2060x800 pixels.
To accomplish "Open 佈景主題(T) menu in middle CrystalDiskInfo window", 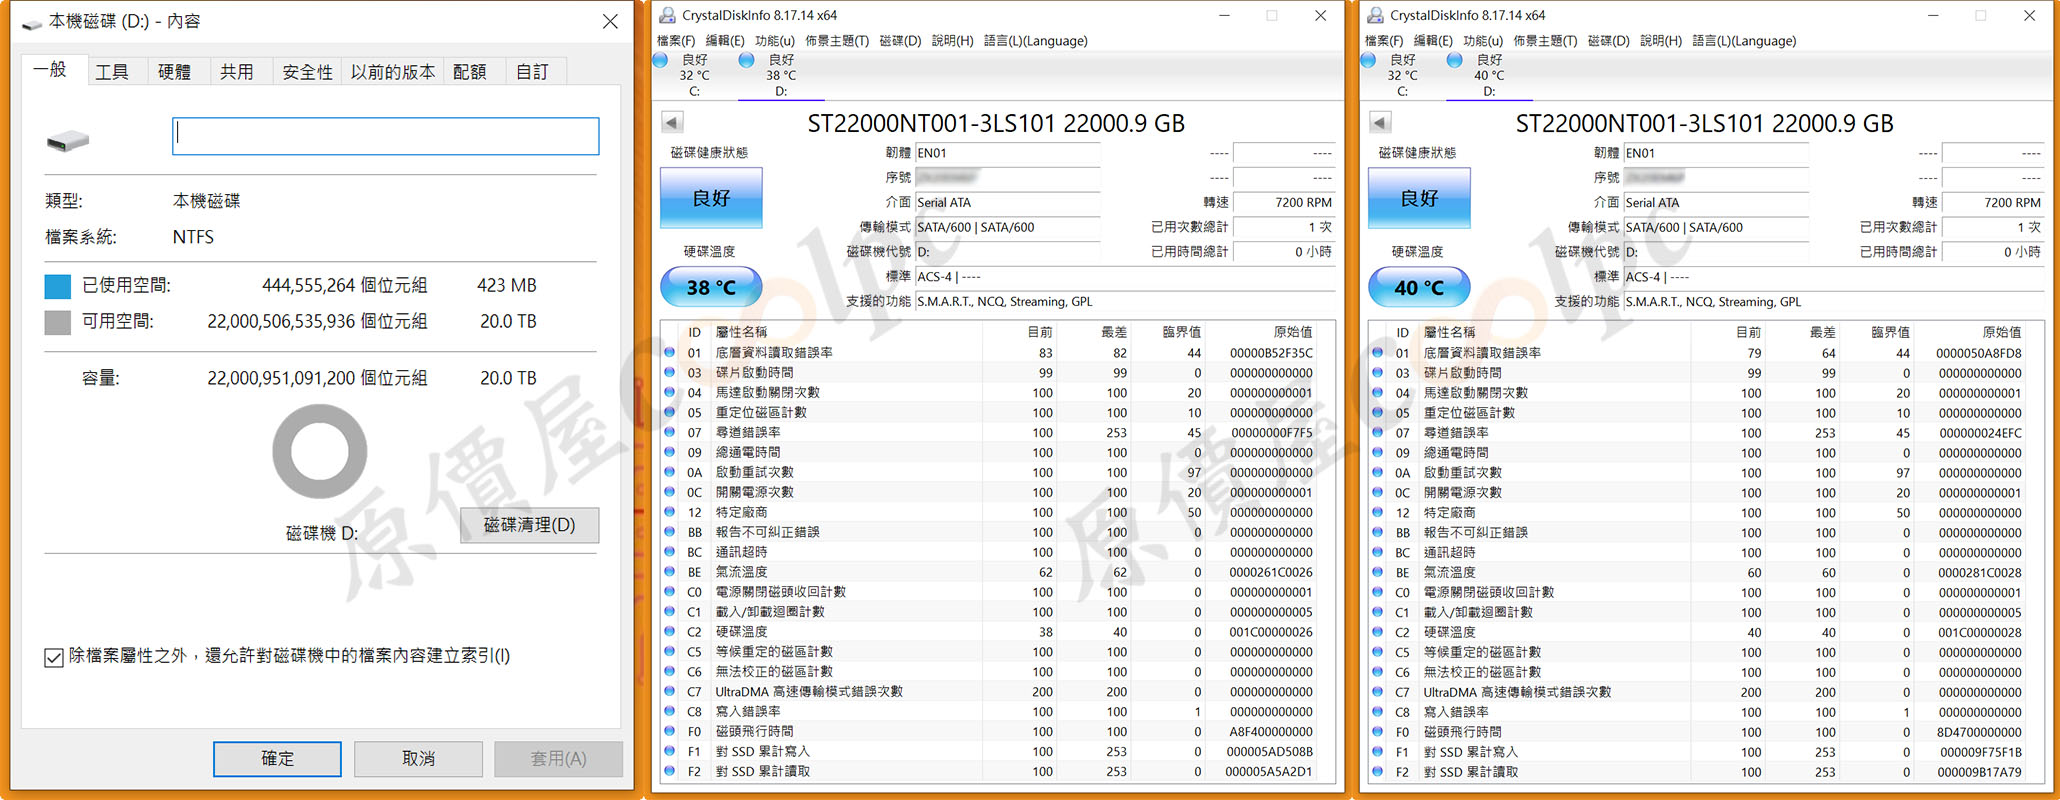I will tap(837, 41).
